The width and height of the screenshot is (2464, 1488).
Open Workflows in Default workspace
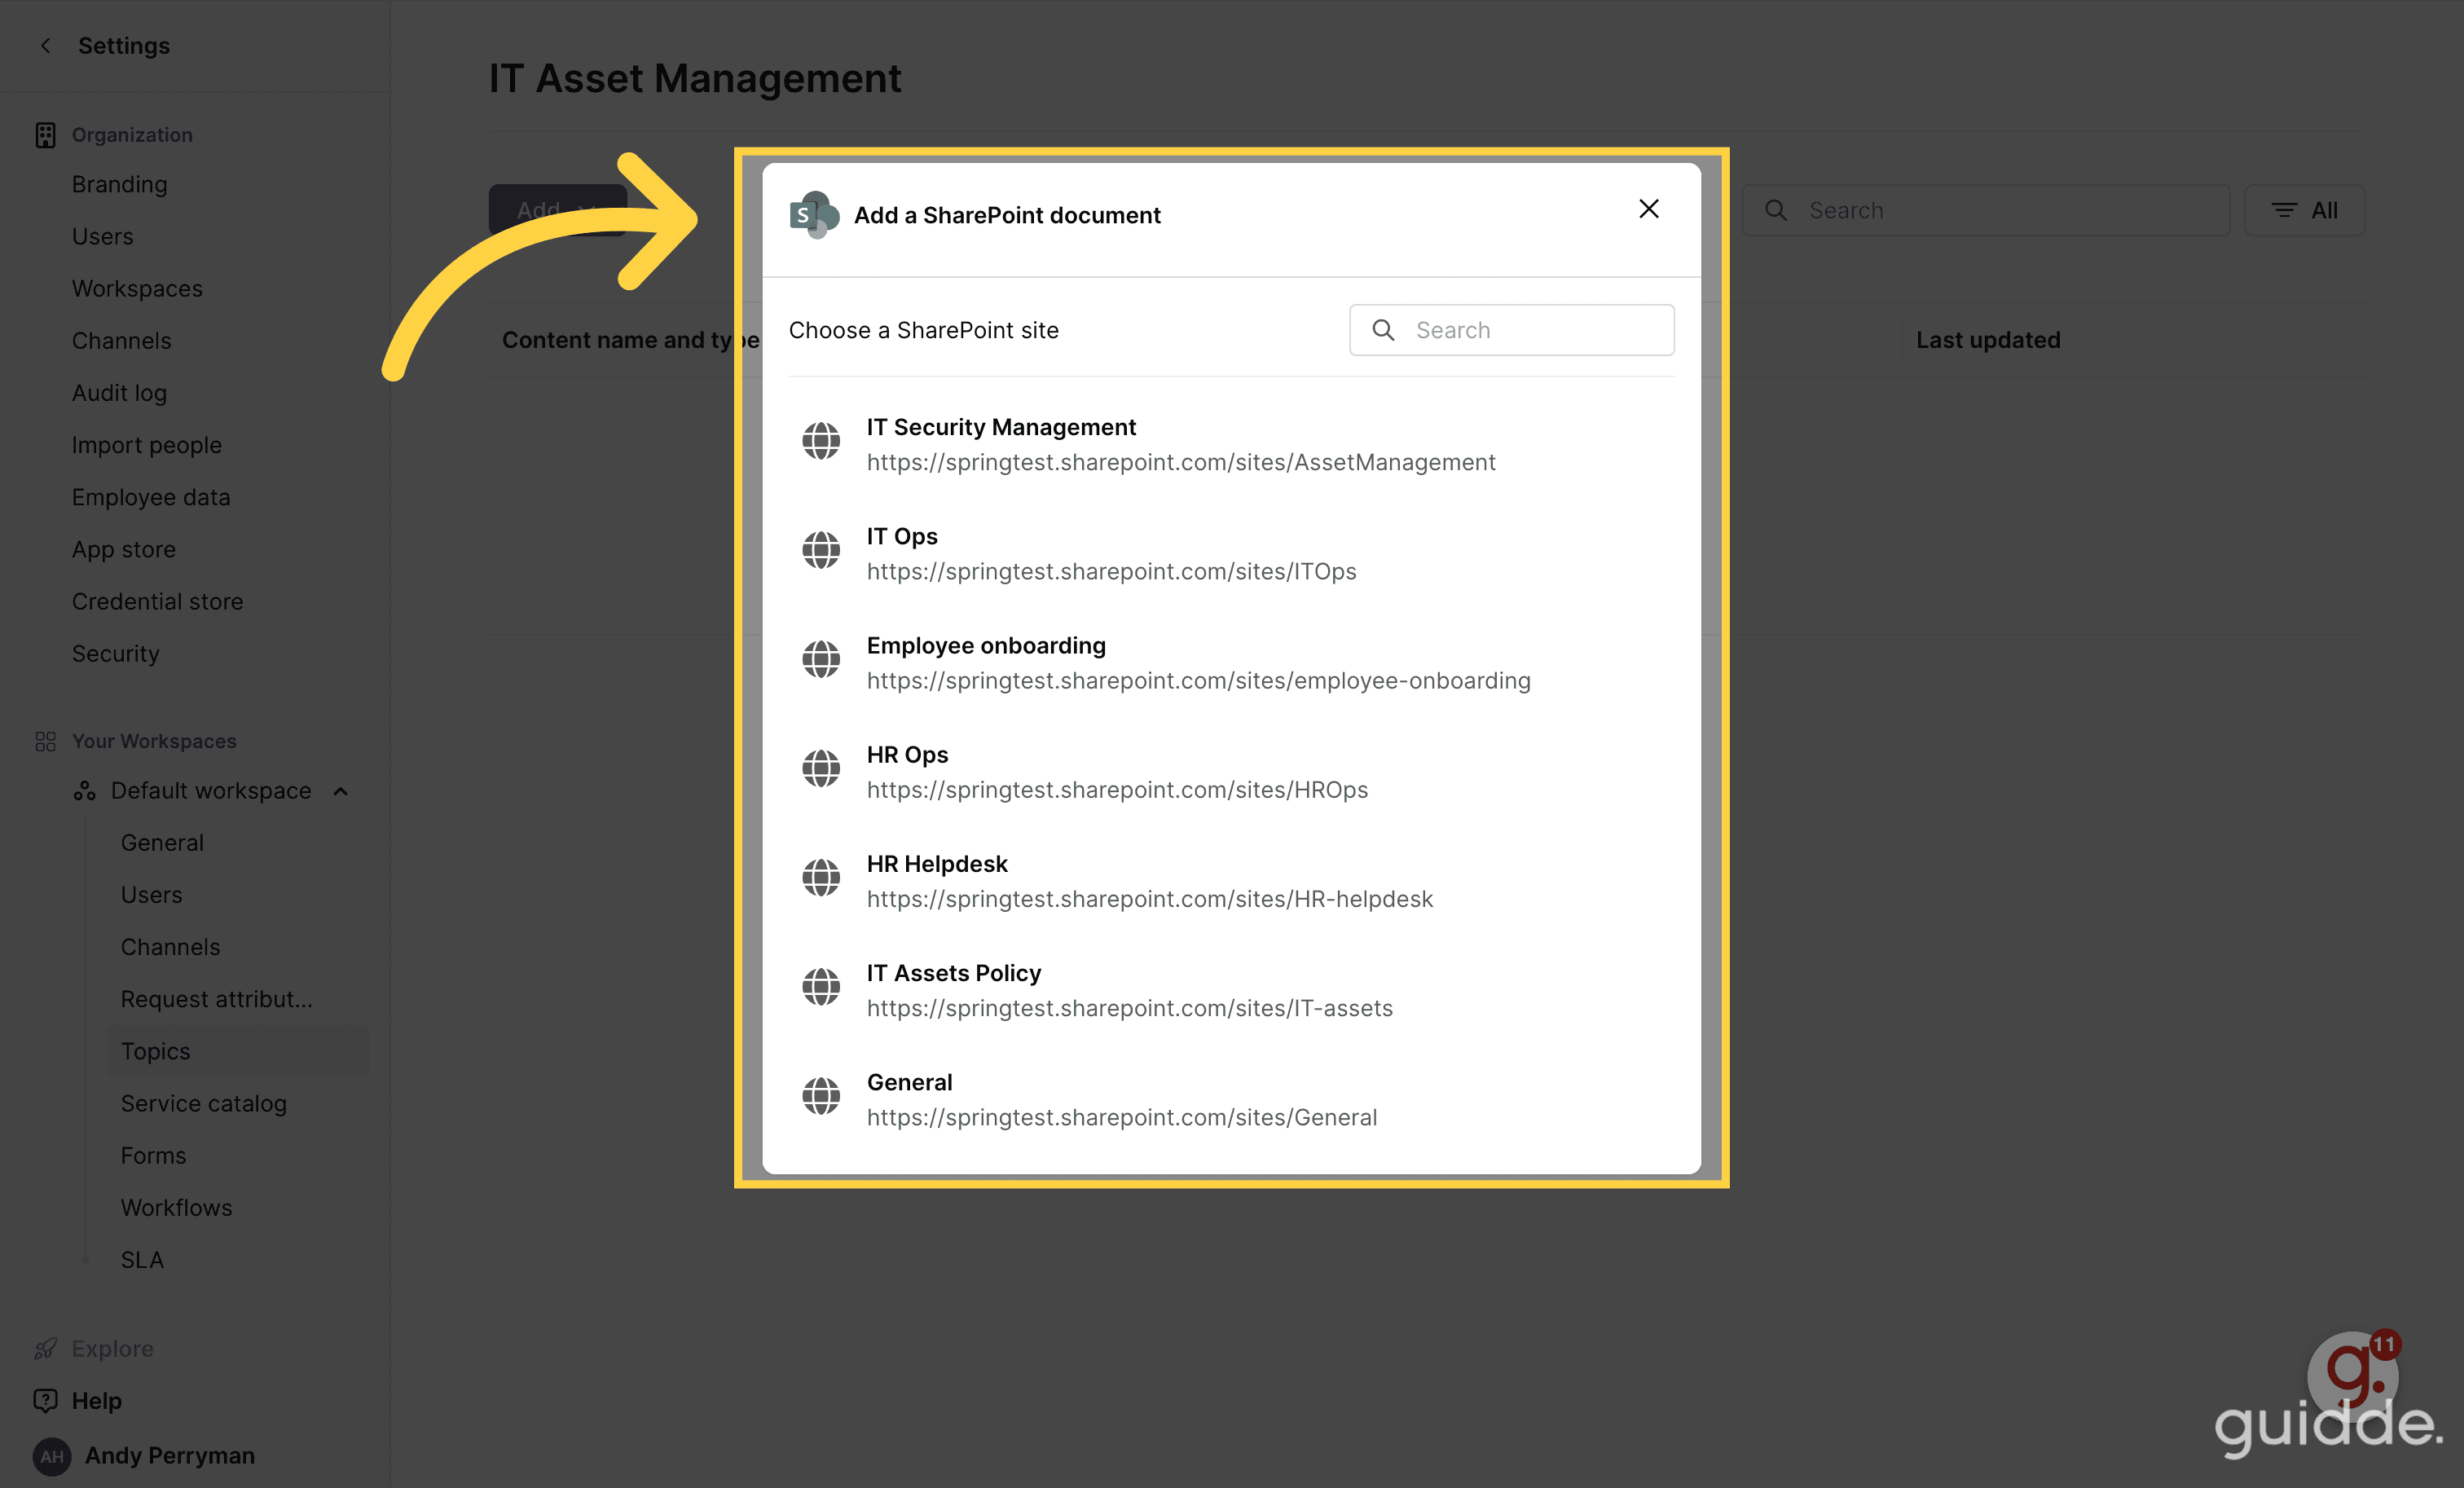(177, 1207)
